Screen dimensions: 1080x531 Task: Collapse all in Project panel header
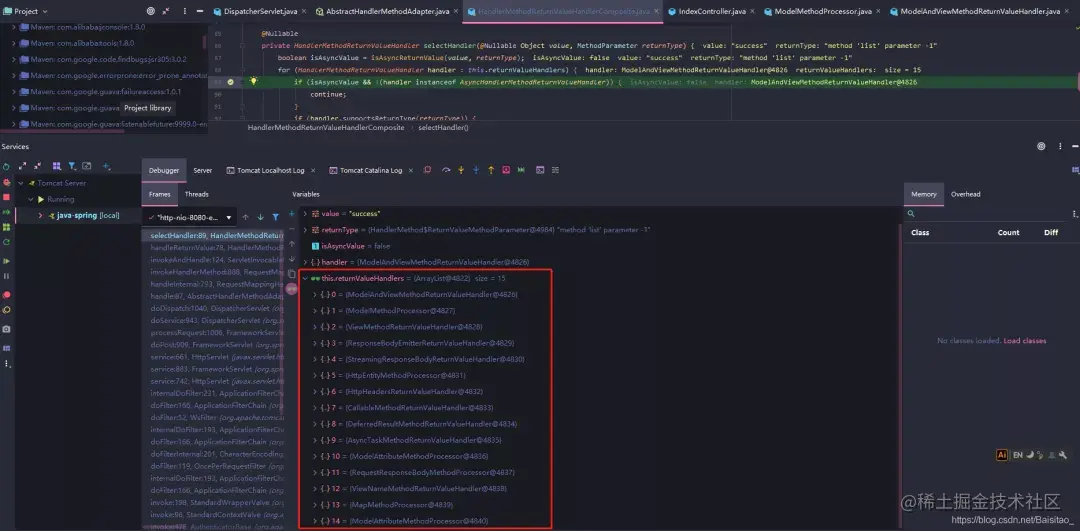pos(167,12)
